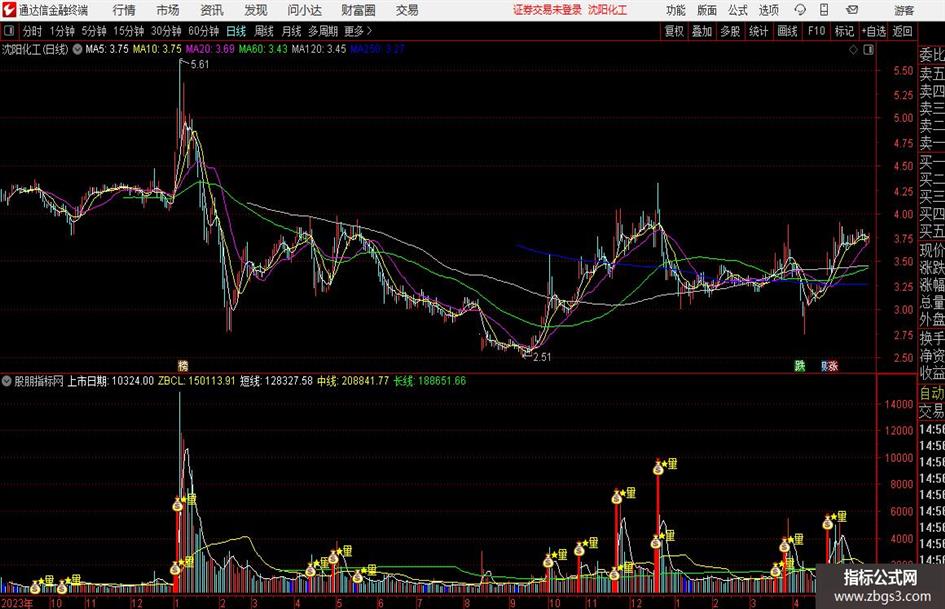Click the MA60: 3.43 green label
This screenshot has height=609, width=945.
[x=263, y=49]
